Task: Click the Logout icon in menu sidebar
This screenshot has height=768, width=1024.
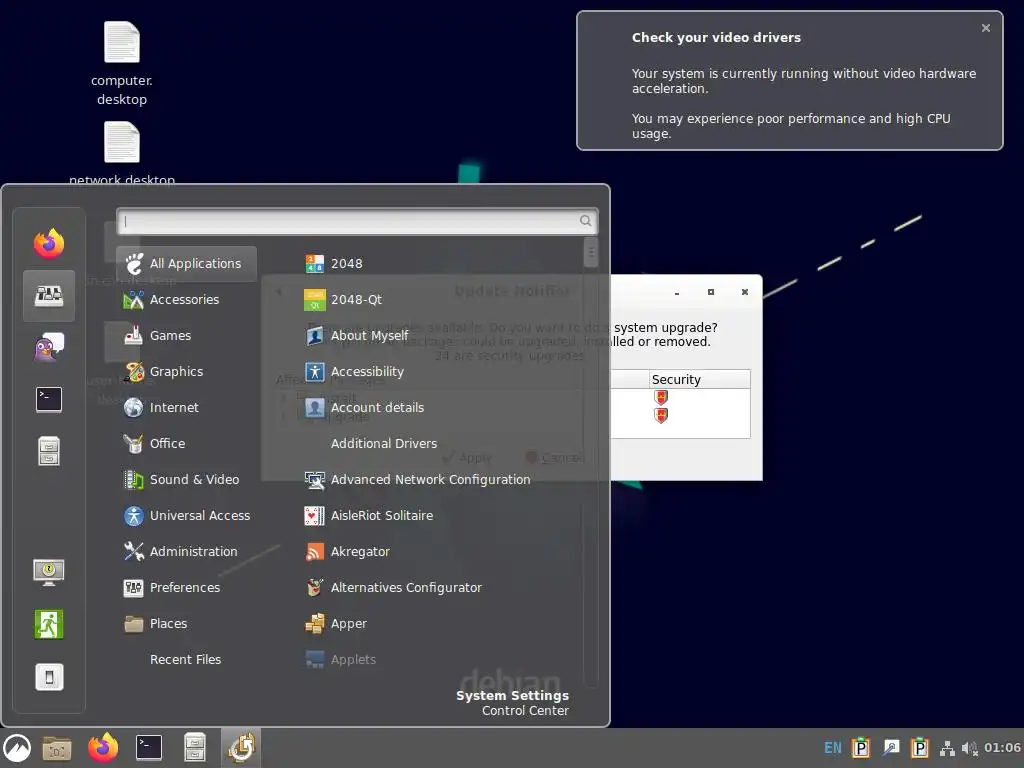Action: point(49,624)
